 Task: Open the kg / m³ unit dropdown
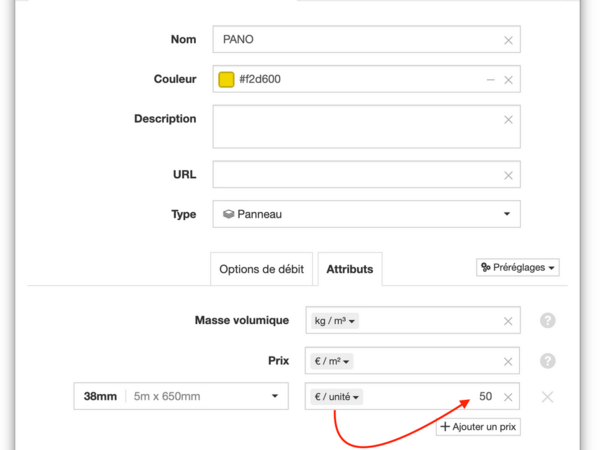click(336, 321)
